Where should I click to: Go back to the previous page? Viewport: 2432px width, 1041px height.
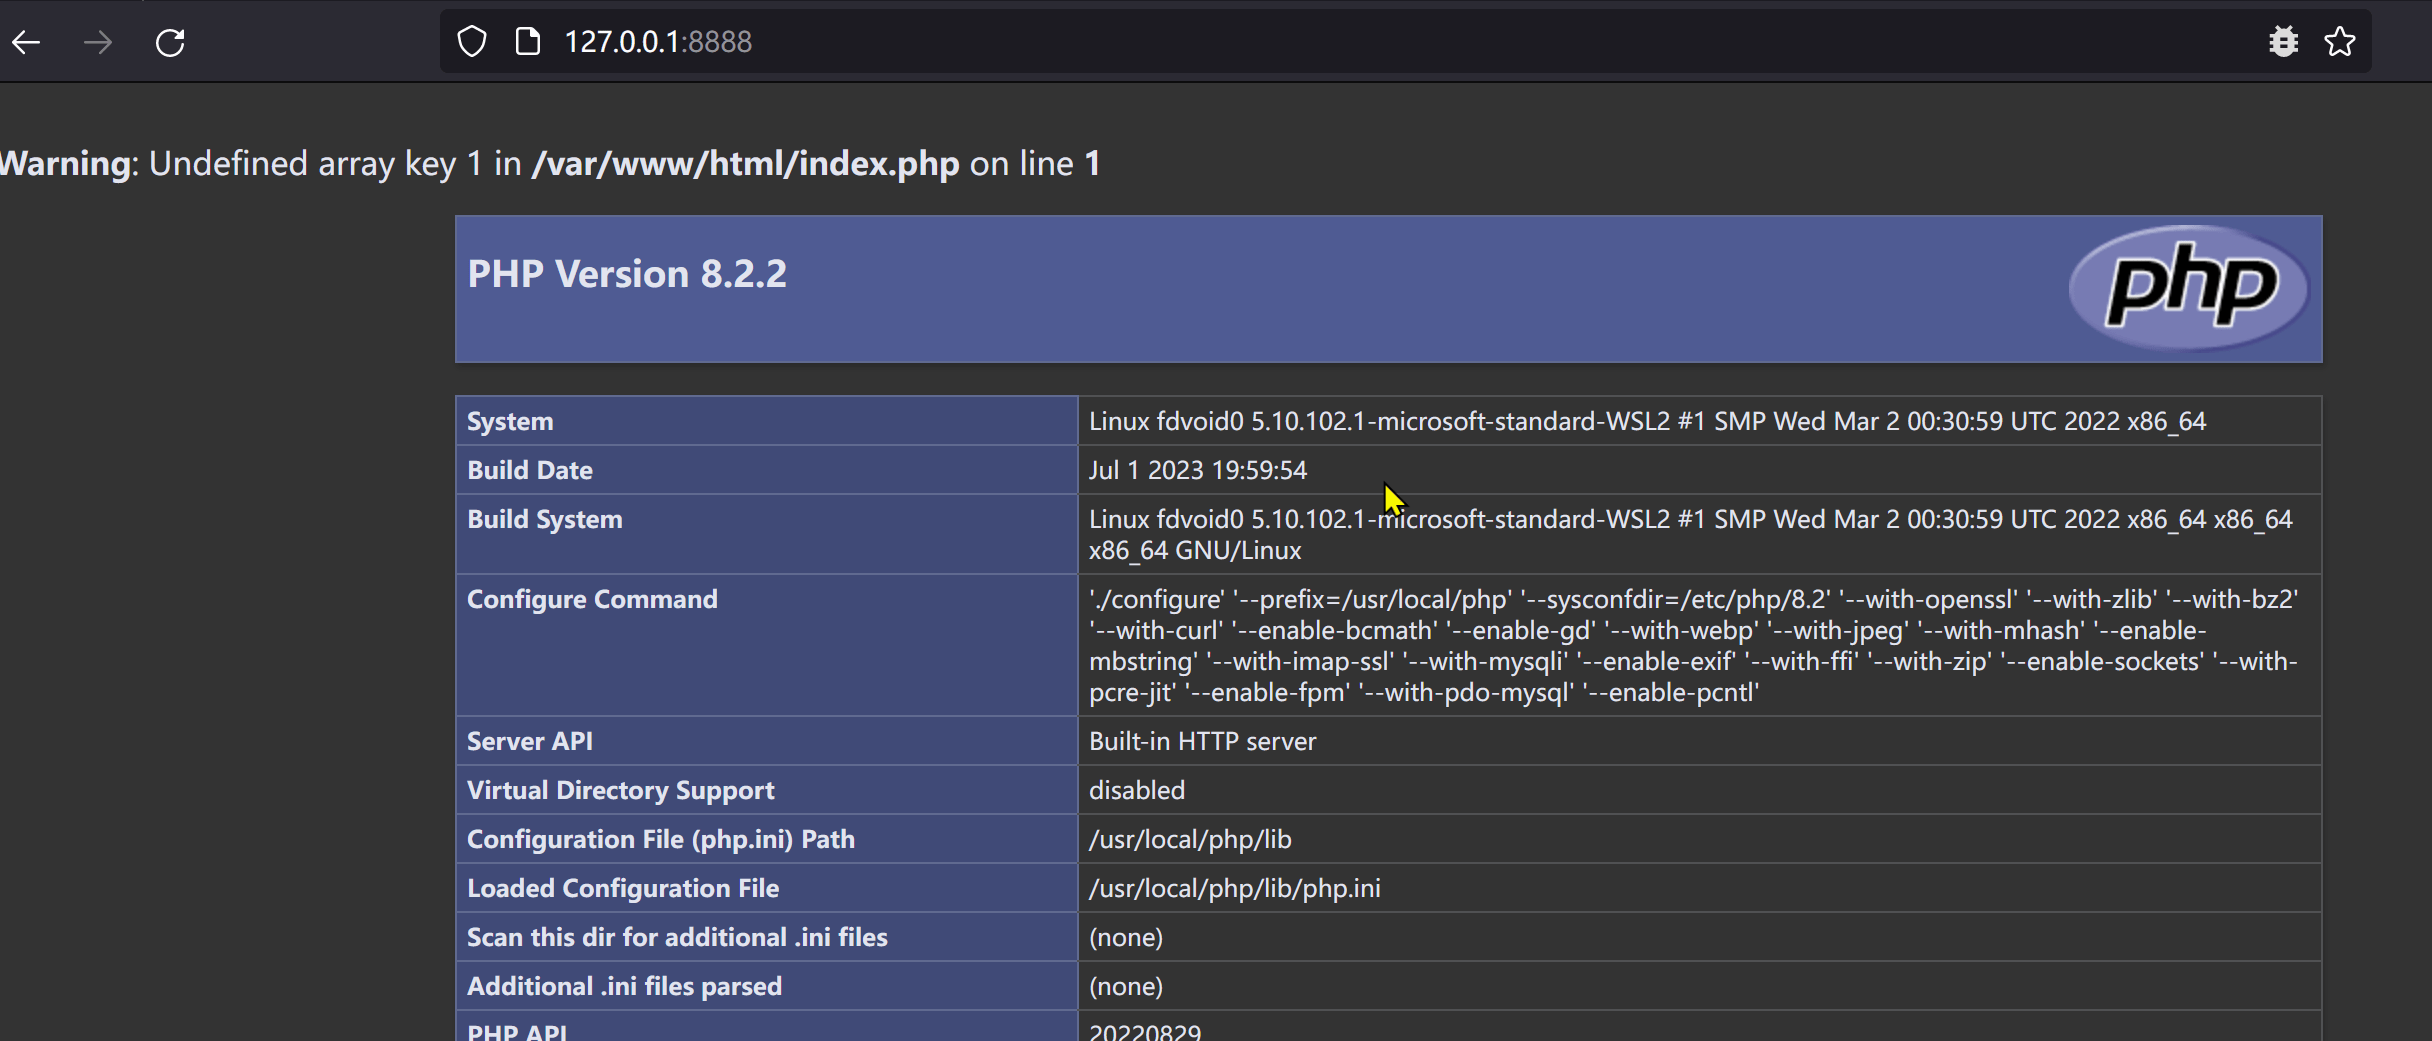coord(27,42)
